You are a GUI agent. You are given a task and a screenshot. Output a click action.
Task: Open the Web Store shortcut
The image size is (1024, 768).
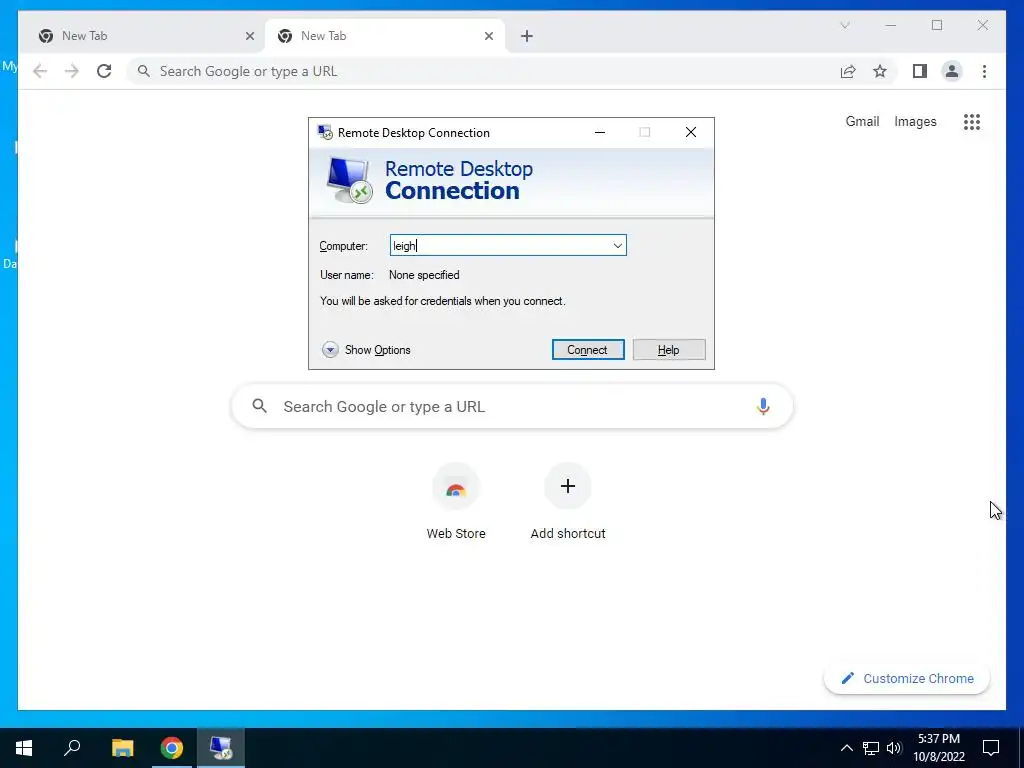point(456,501)
